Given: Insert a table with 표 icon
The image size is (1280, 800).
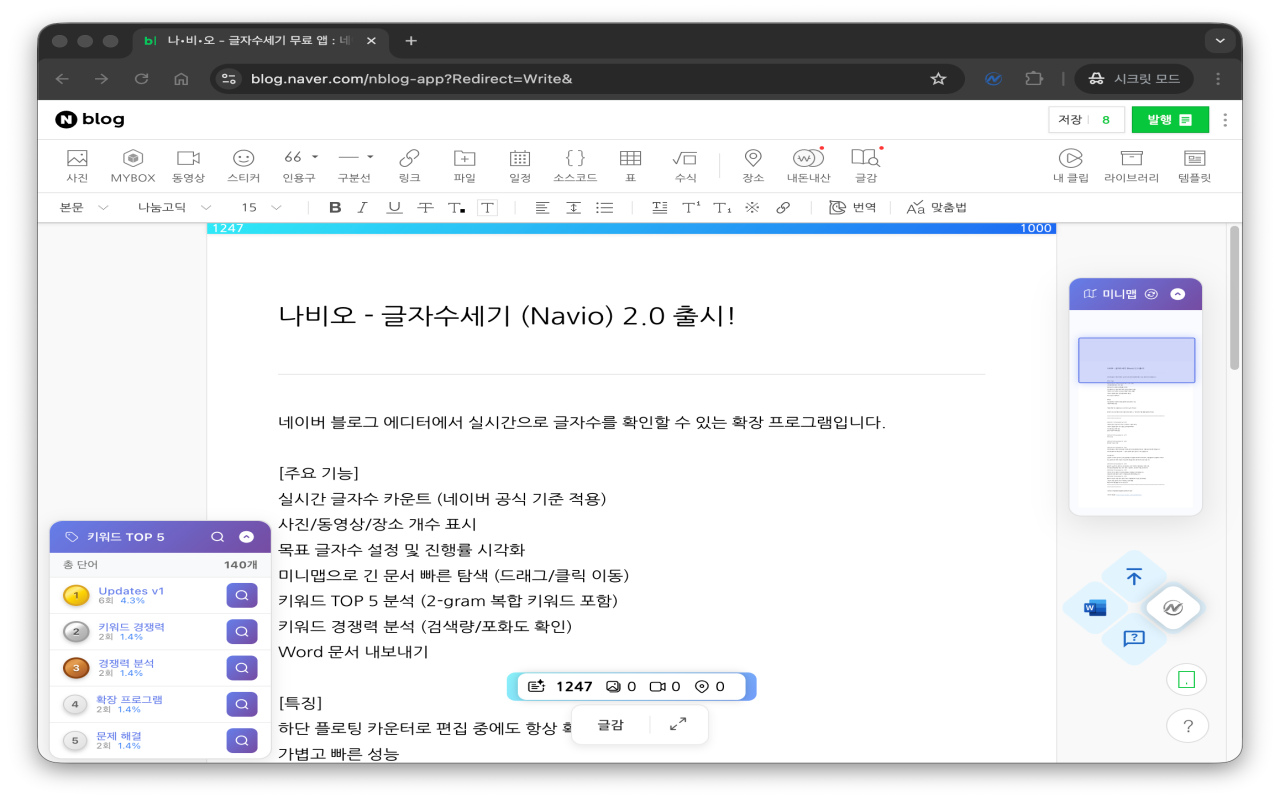Looking at the screenshot, I should [630, 165].
